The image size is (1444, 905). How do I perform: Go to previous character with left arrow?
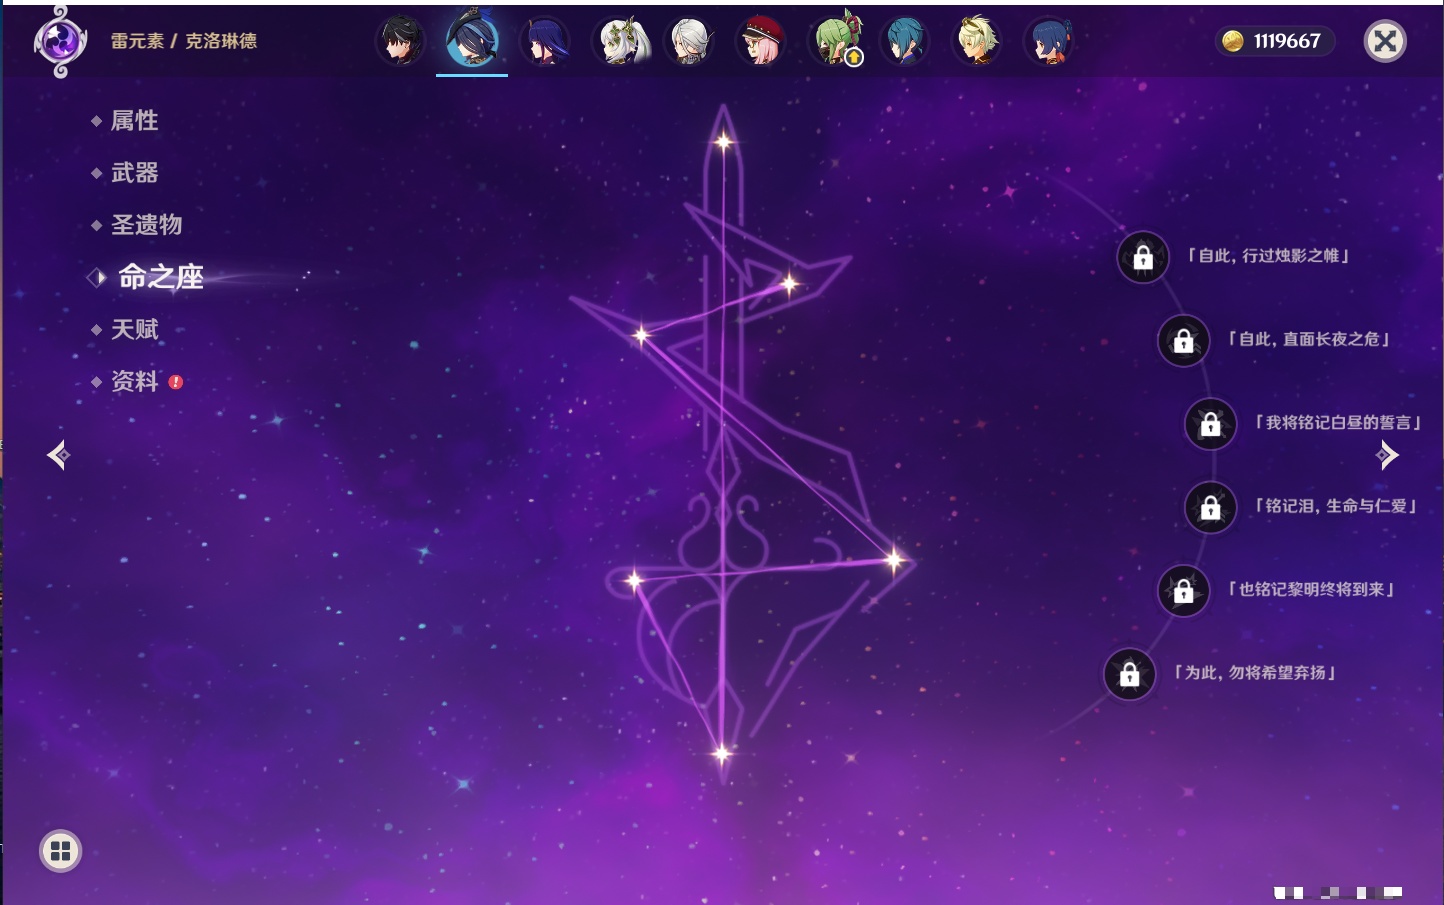point(58,455)
